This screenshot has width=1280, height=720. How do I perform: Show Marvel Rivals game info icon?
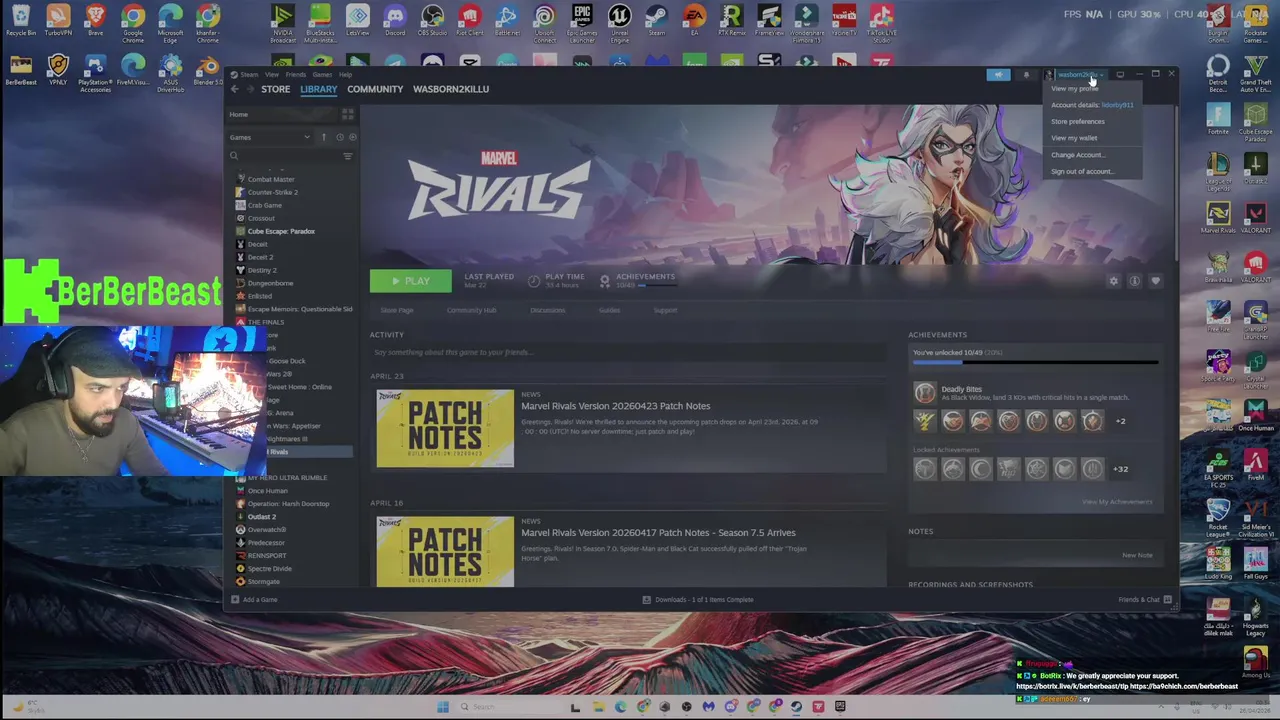pos(1134,281)
